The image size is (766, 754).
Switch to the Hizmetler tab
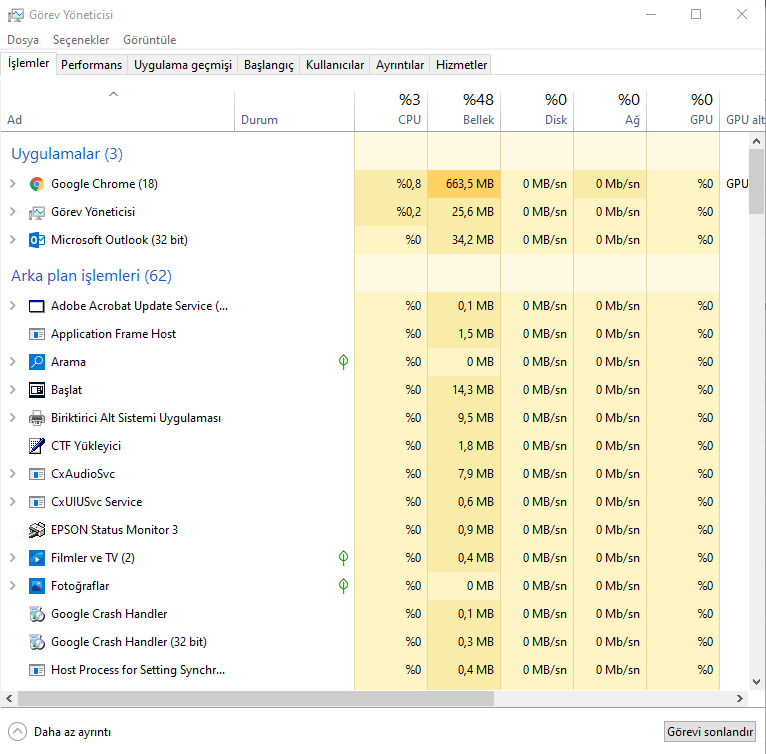click(461, 65)
